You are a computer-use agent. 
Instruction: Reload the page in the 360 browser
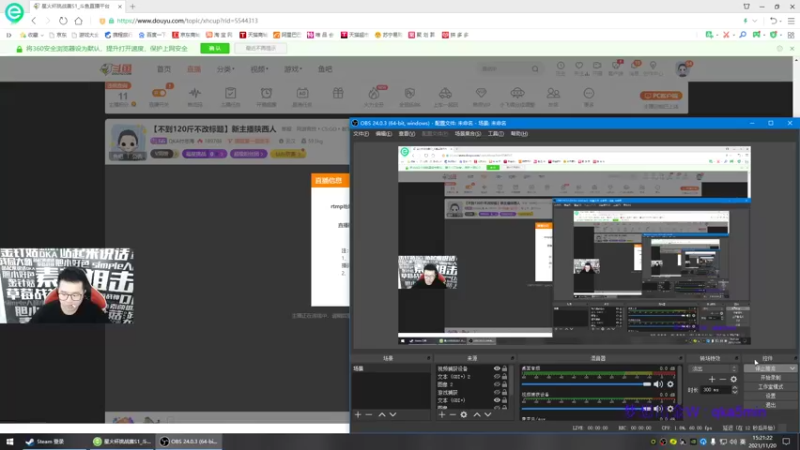click(x=63, y=21)
